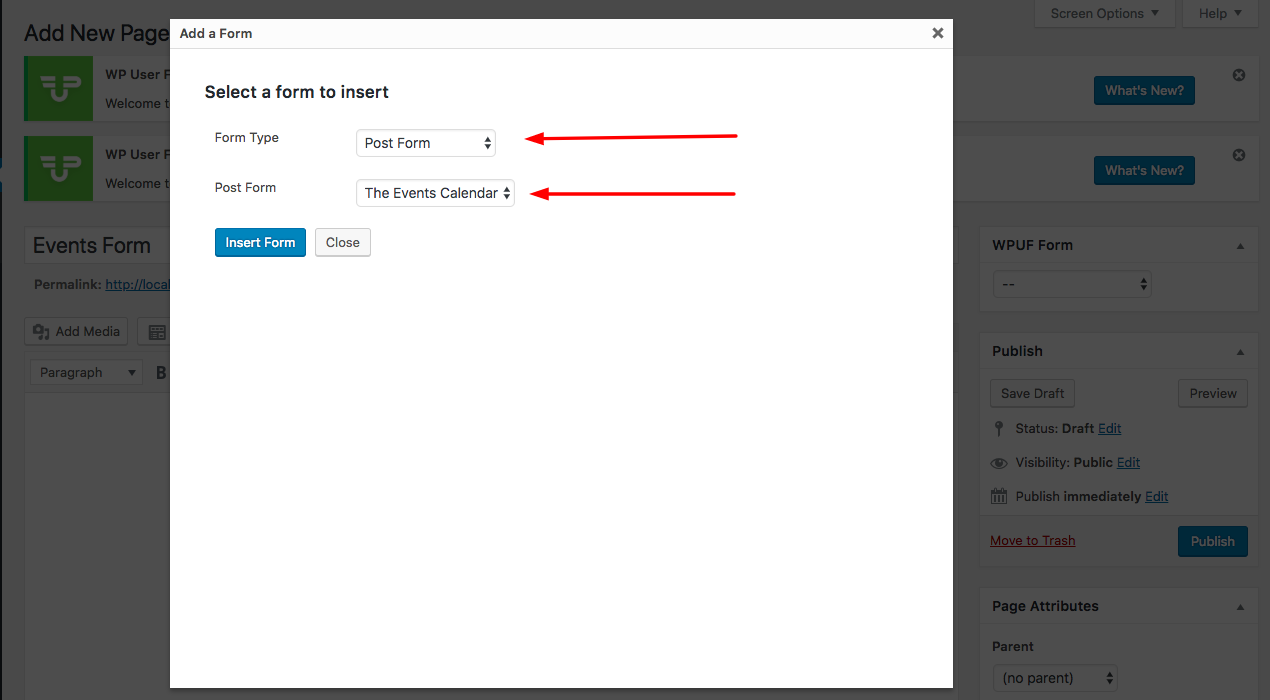Collapse the Publish panel
1270x700 pixels.
pos(1240,351)
